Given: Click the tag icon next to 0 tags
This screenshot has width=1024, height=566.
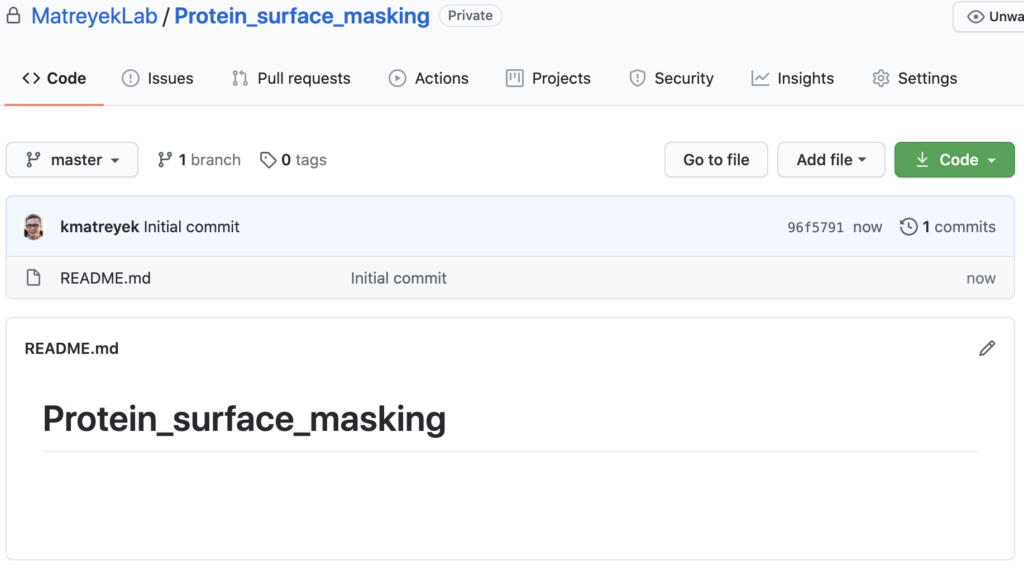Looking at the screenshot, I should (268, 160).
